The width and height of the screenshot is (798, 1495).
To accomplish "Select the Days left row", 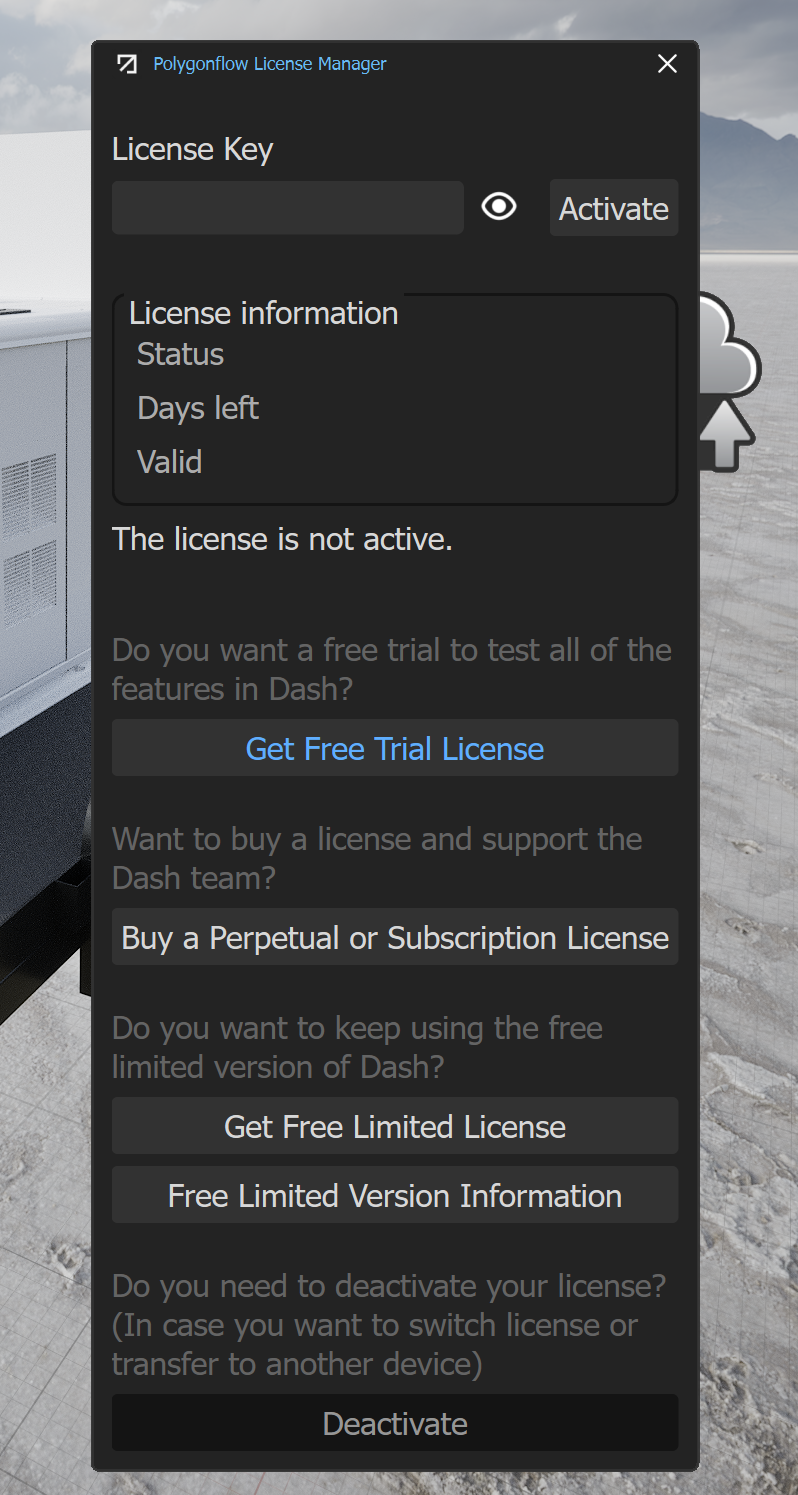I will point(198,408).
